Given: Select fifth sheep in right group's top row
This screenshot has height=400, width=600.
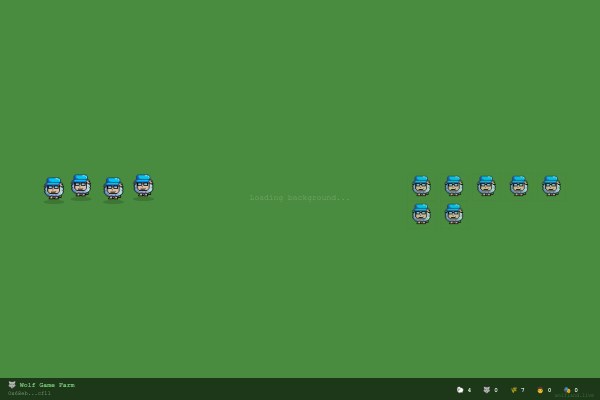Looking at the screenshot, I should [551, 186].
